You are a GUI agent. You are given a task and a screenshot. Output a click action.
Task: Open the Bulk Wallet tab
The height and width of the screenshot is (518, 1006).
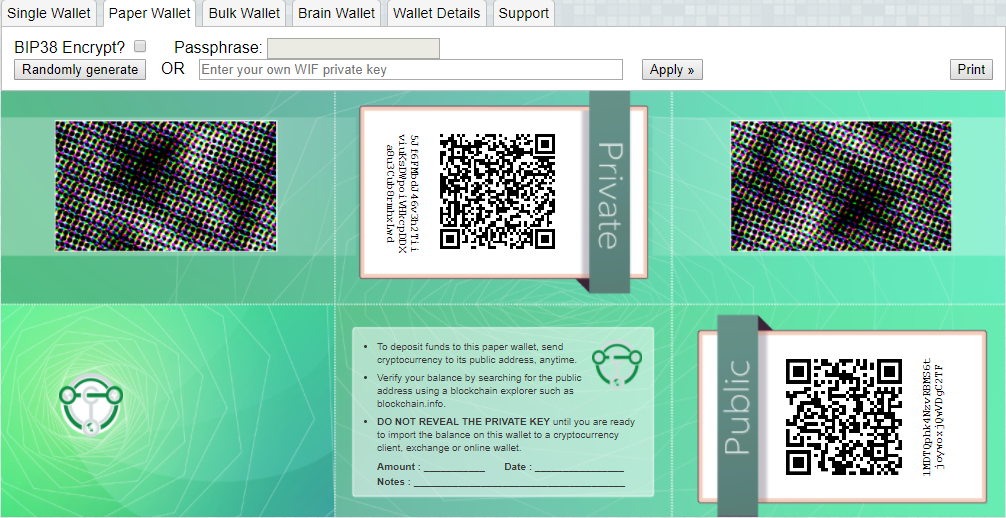click(244, 13)
